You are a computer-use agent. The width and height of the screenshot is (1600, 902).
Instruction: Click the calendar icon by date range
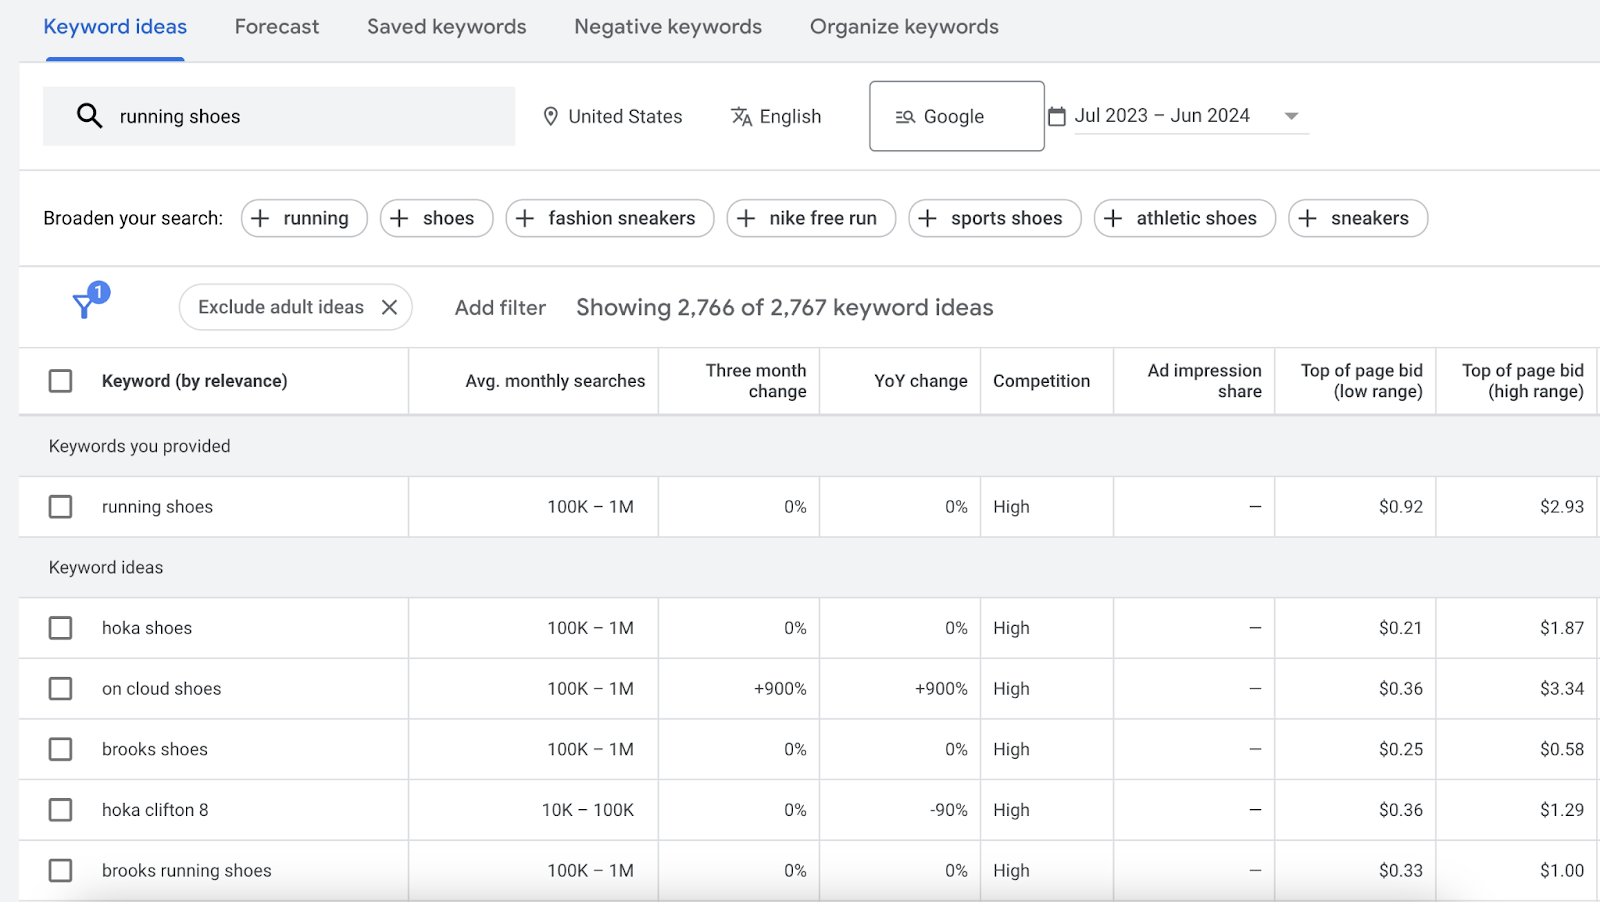tap(1057, 116)
